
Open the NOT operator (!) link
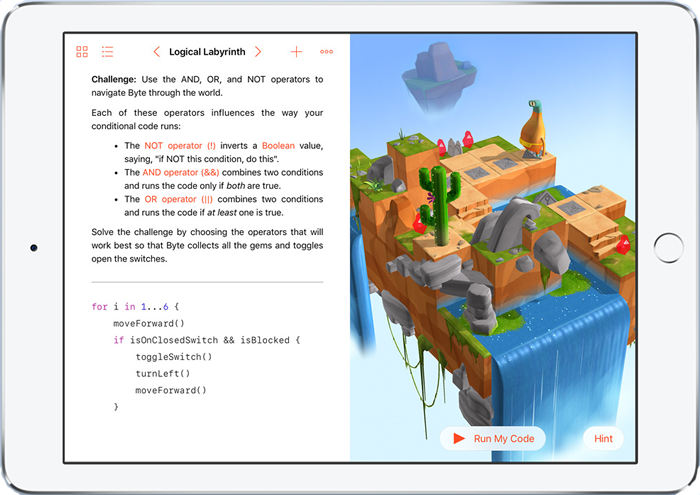(180, 146)
